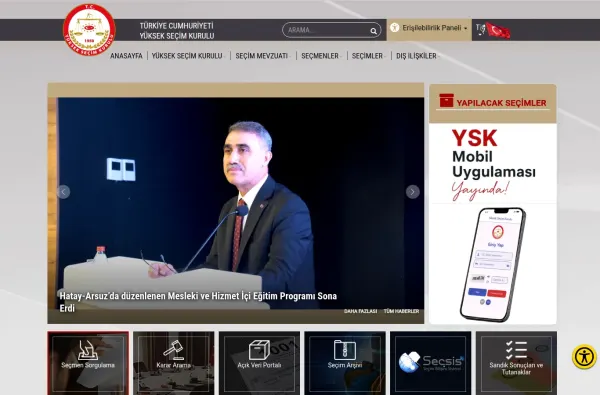
Task: Go to Anasayfa menu item
Action: pos(126,56)
